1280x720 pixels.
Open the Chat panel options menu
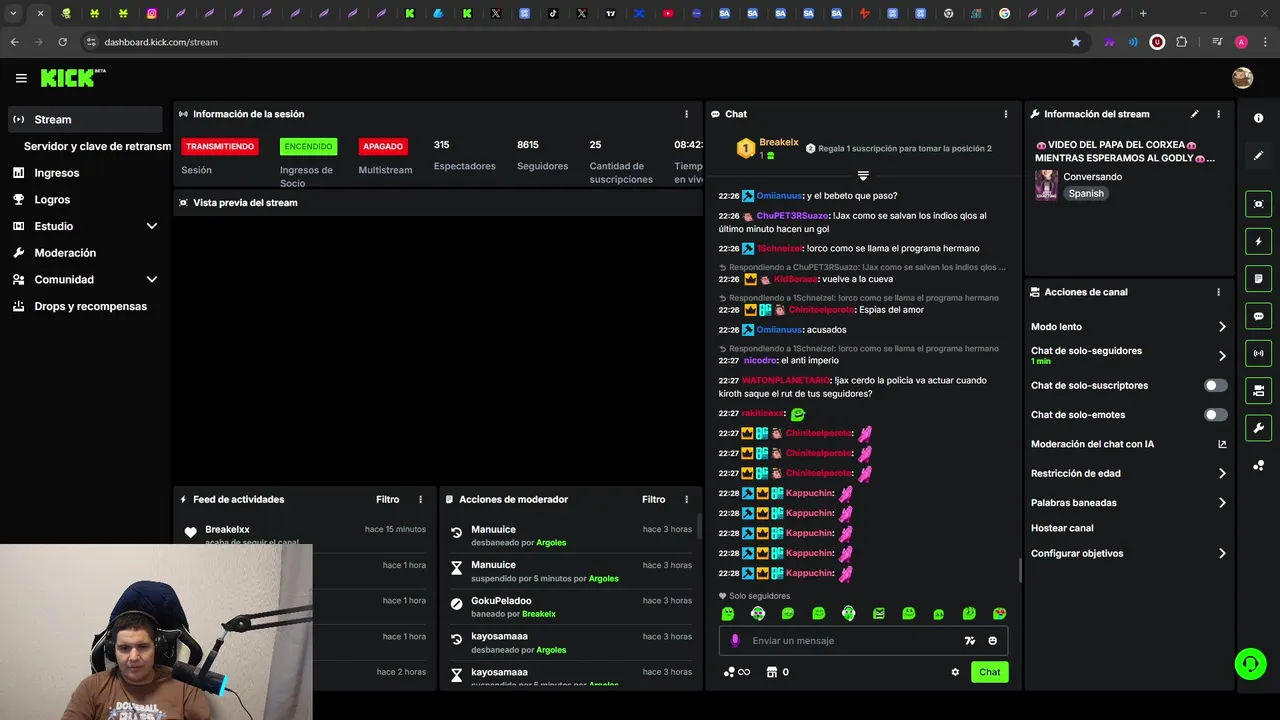click(1005, 114)
